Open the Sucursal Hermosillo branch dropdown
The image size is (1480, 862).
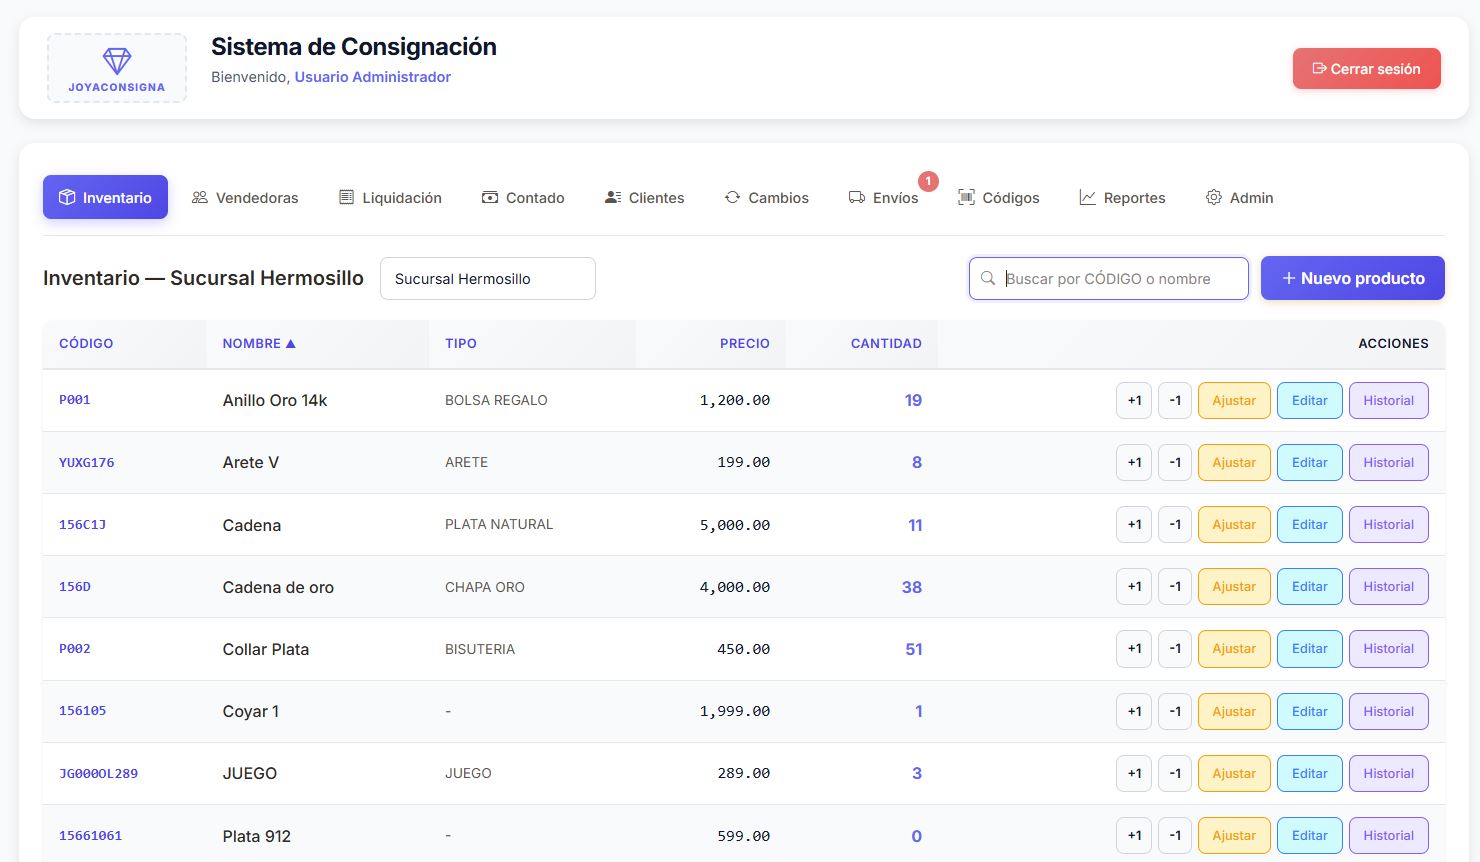488,279
